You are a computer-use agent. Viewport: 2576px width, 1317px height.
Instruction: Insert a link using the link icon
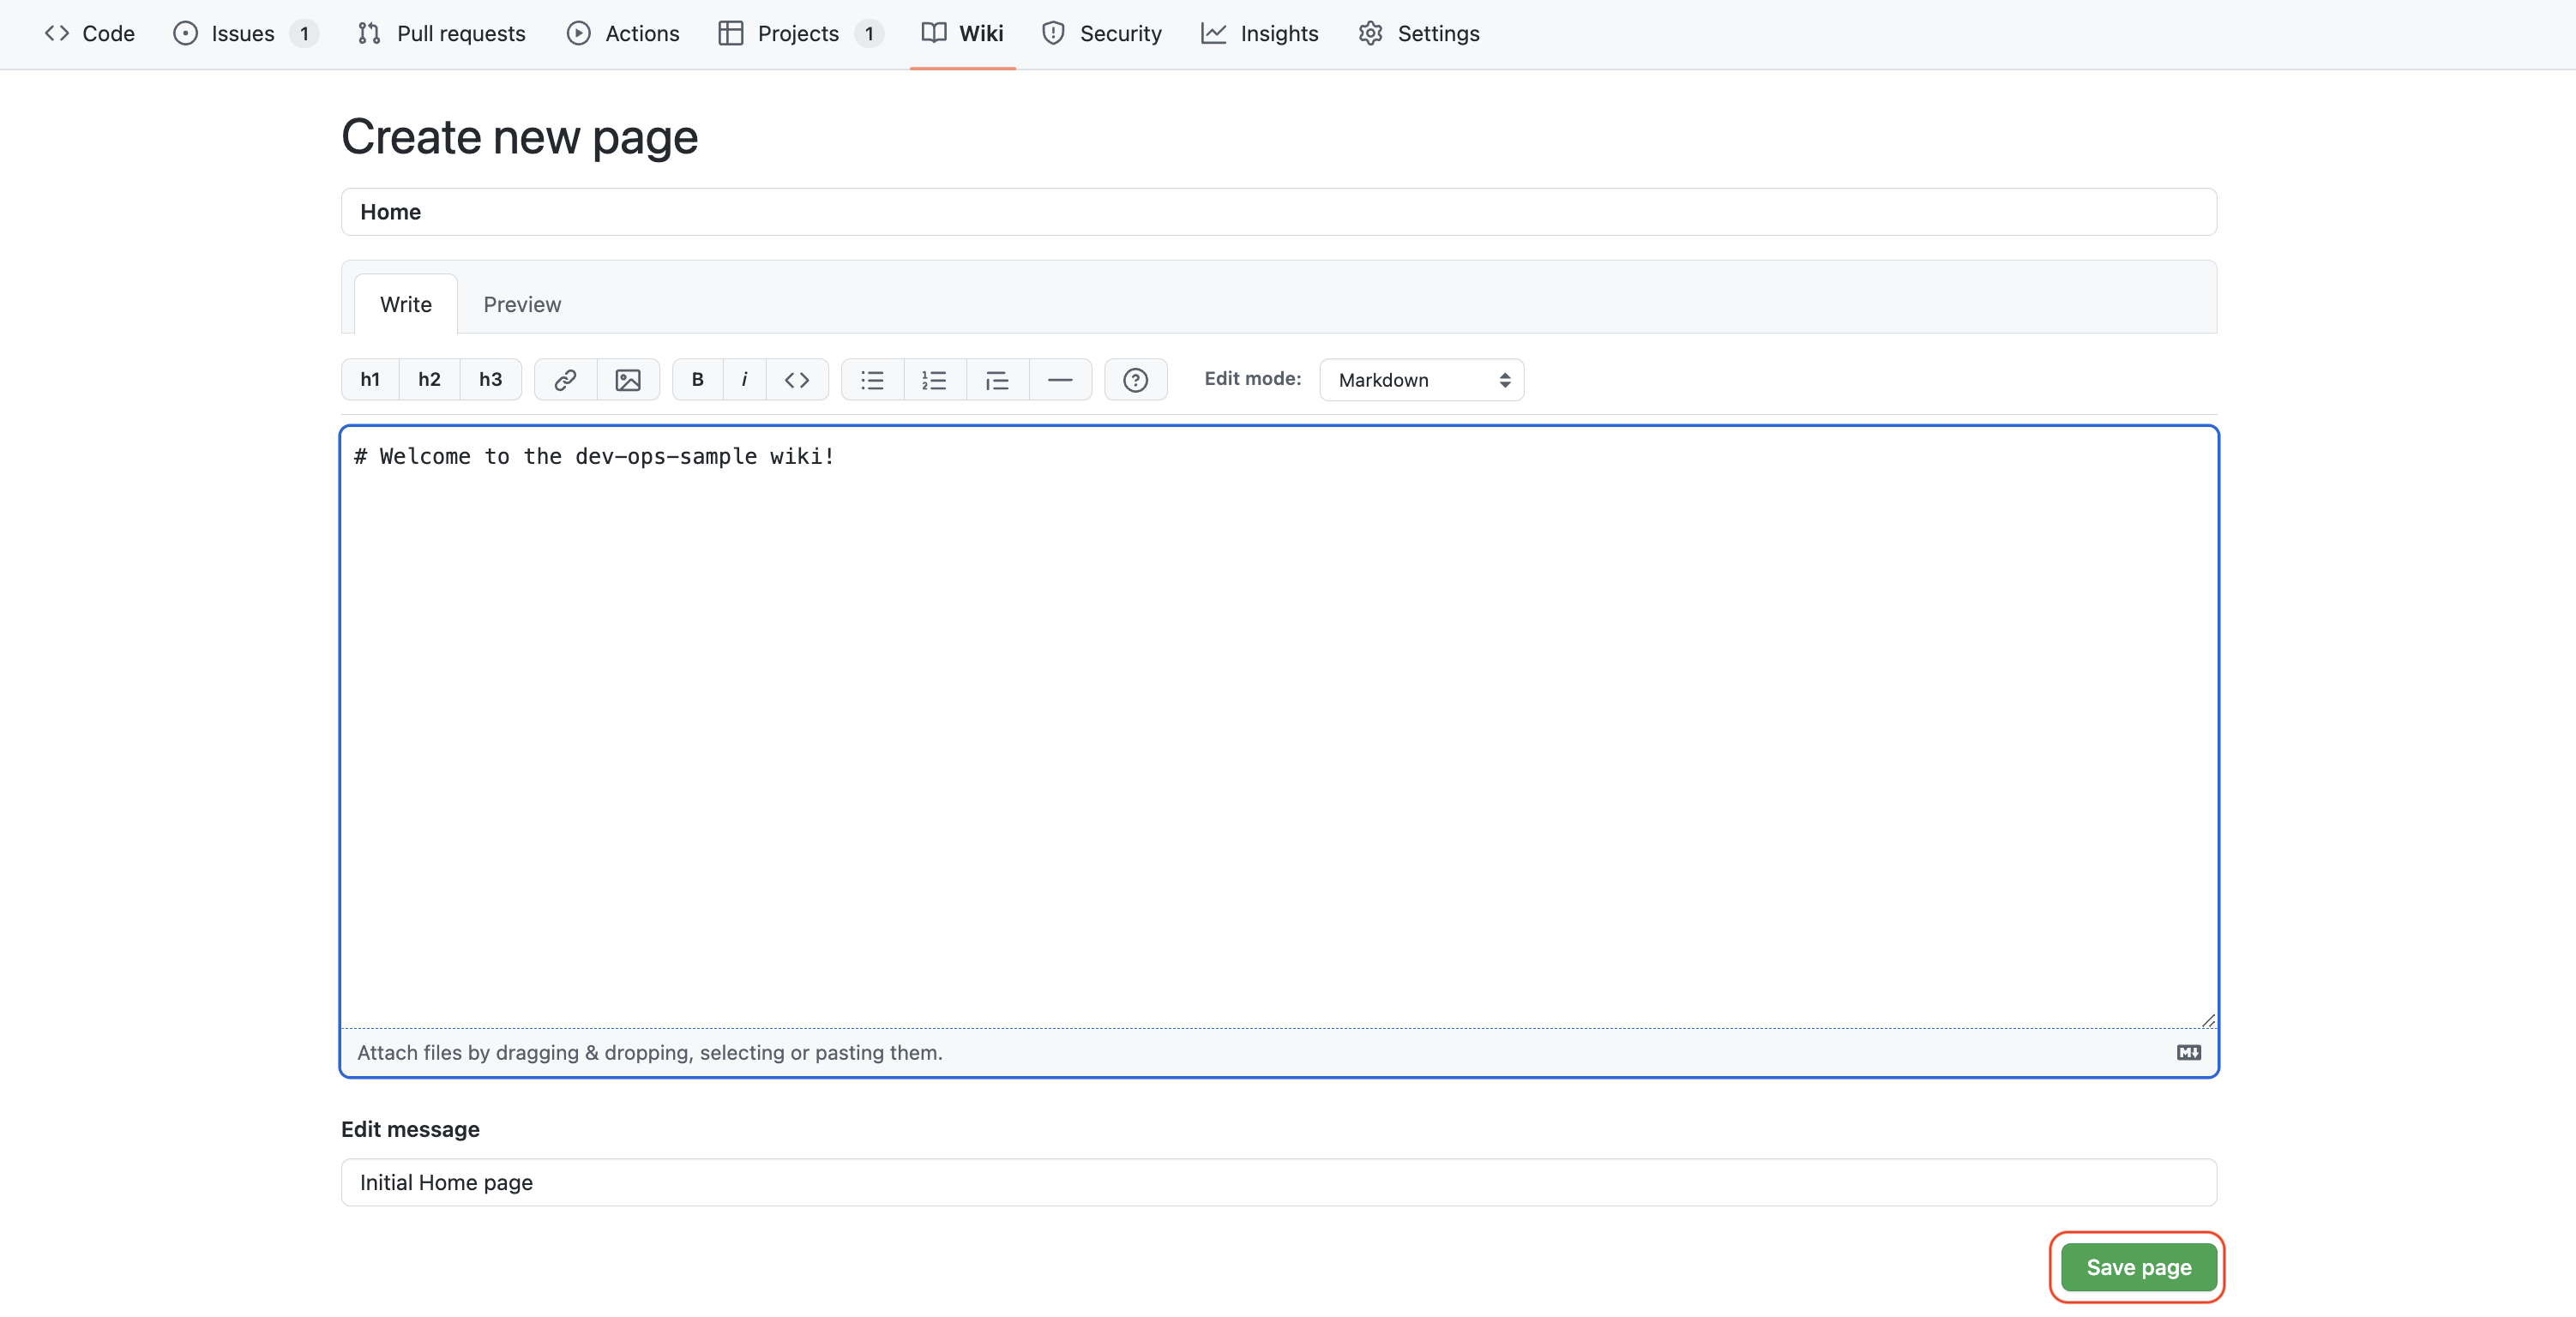click(565, 380)
